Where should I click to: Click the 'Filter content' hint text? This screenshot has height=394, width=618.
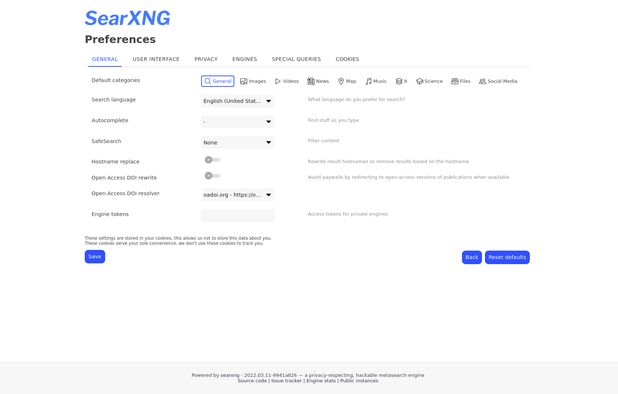324,141
